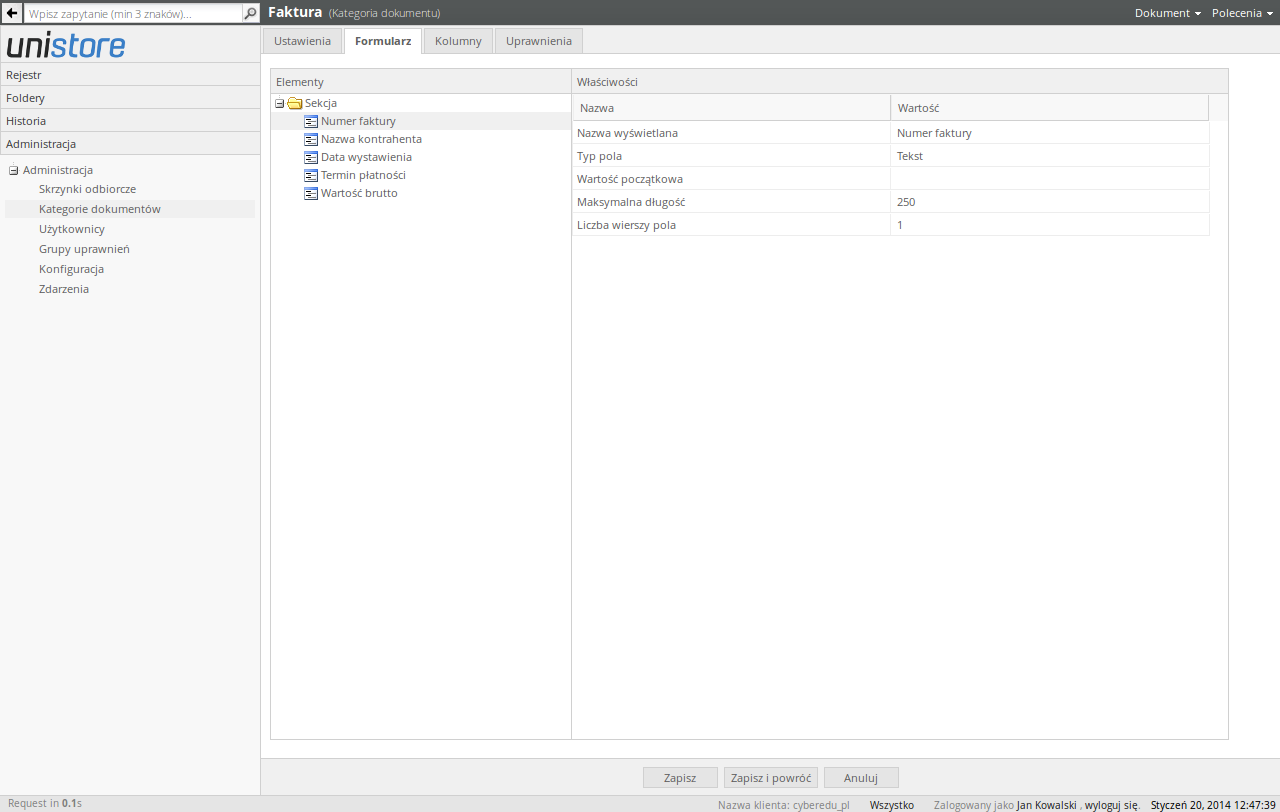The width and height of the screenshot is (1280, 812).
Task: Click Jan Kowalski user name in status bar
Action: tap(1046, 804)
